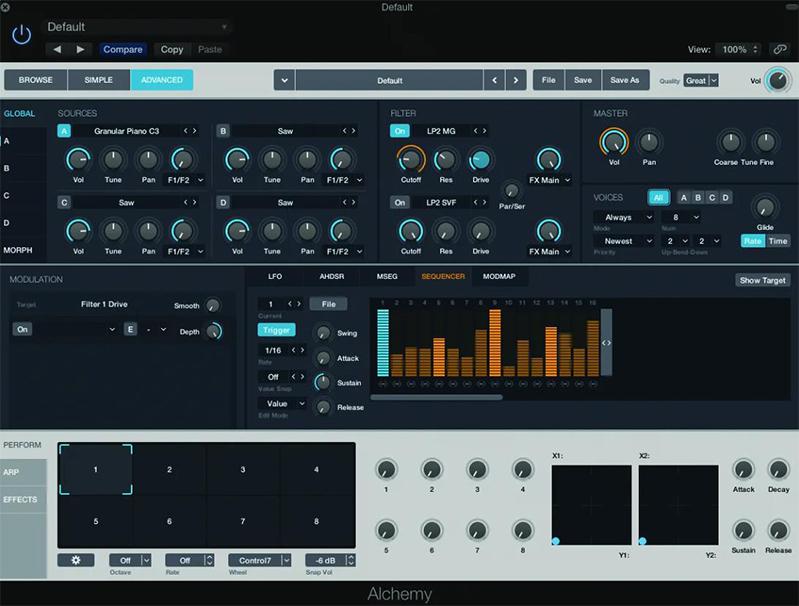Click the Snap Vol -6 dB stepper
Viewport: 799px width, 606px height.
pos(351,560)
